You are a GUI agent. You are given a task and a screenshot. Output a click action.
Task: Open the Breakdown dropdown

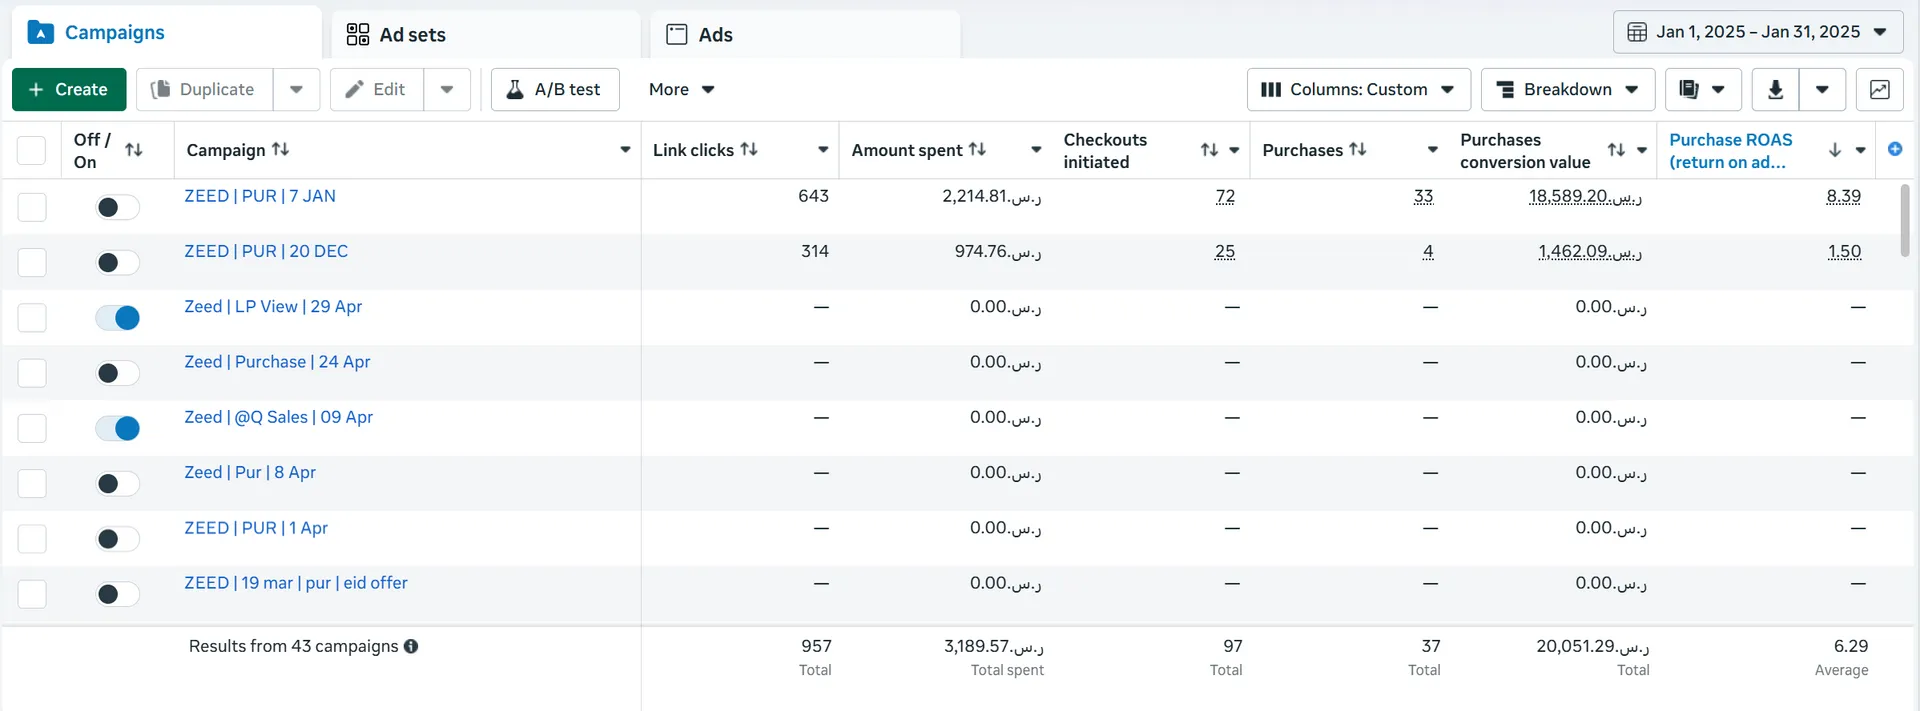coord(1567,89)
